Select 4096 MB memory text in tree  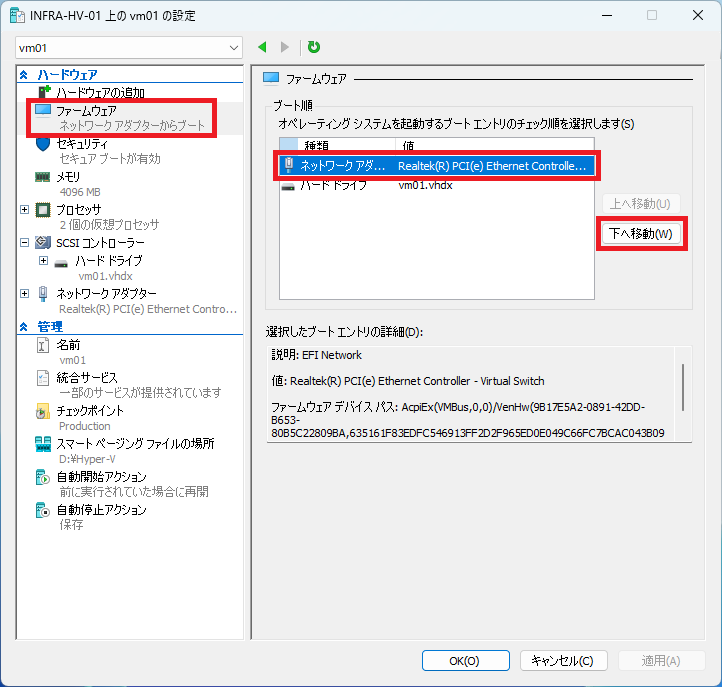tap(80, 192)
